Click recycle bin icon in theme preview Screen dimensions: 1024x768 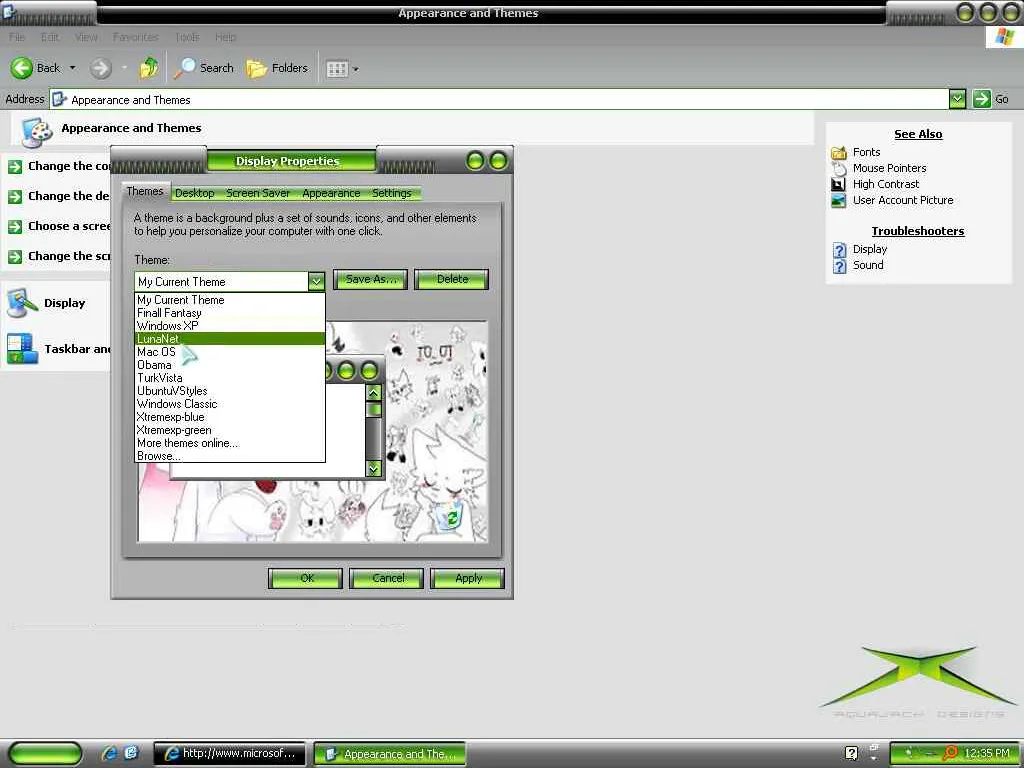click(x=451, y=517)
